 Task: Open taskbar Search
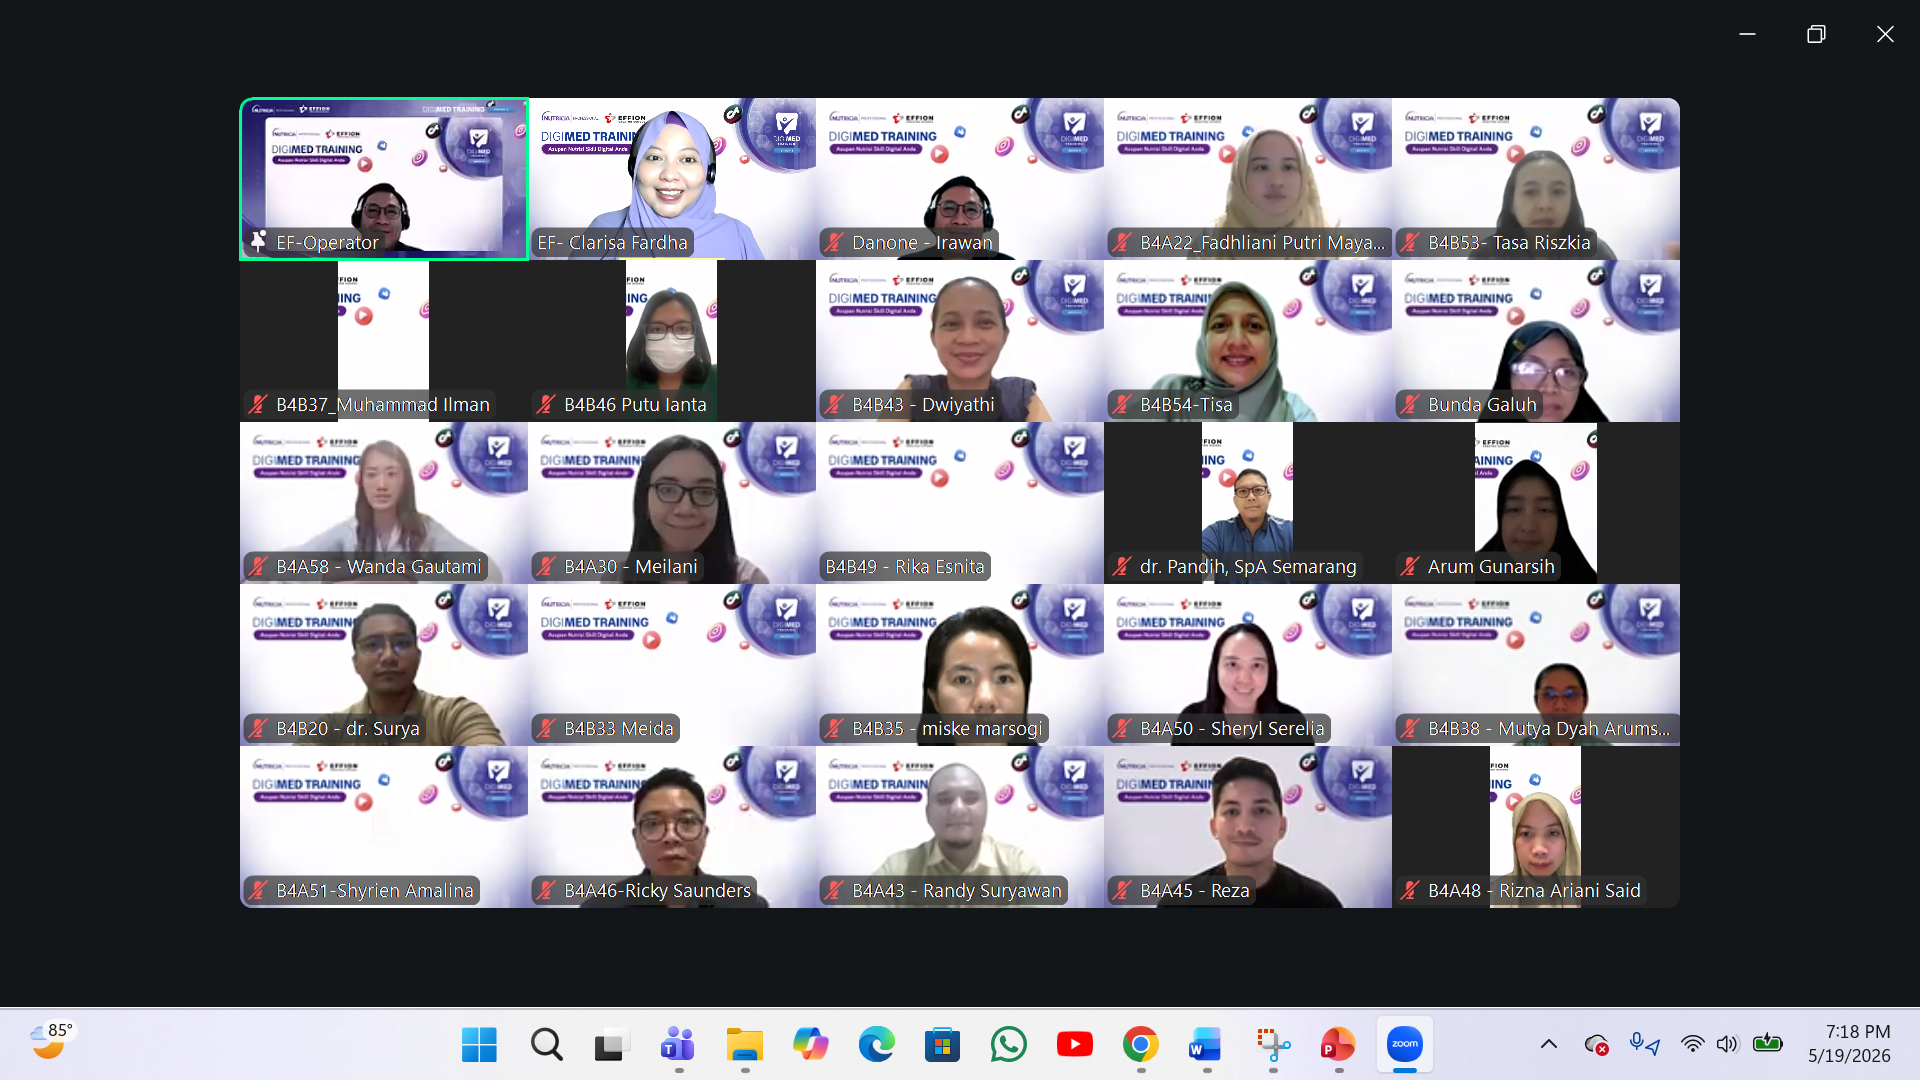(x=546, y=1045)
